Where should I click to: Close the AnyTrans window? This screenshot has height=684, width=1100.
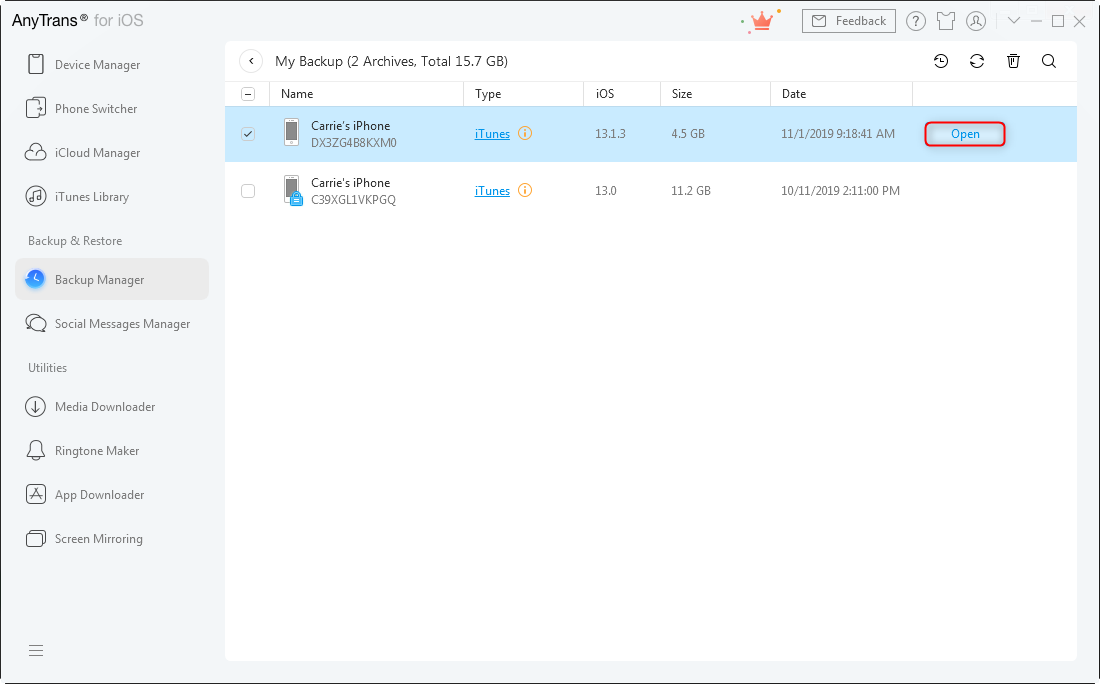pyautogui.click(x=1080, y=21)
